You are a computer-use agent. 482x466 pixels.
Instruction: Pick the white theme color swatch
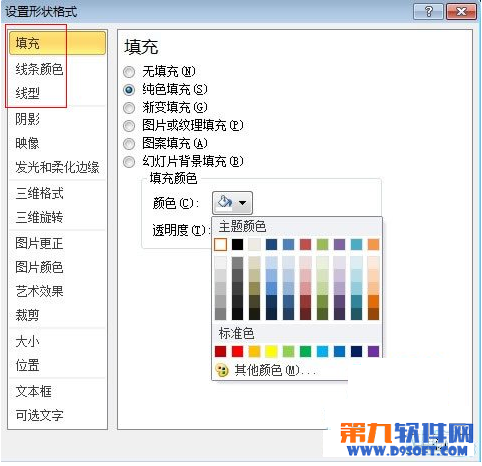pyautogui.click(x=220, y=244)
